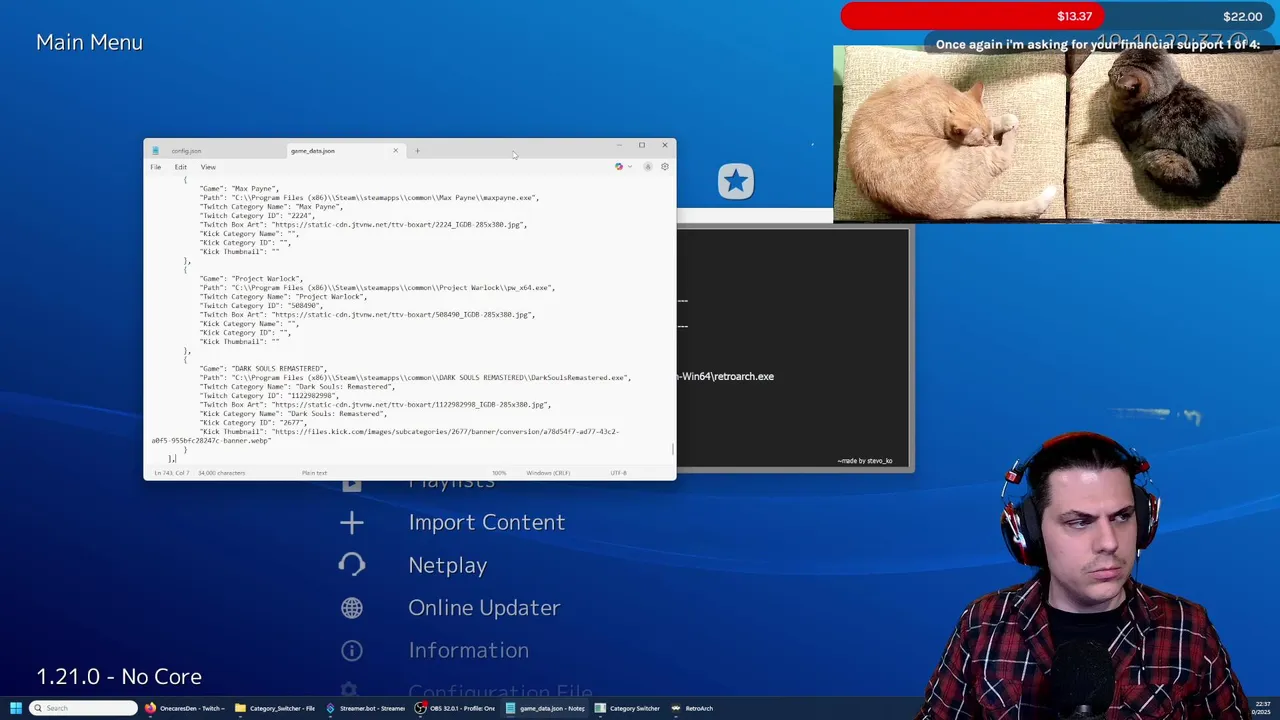Click the "Twitch Category ID": "508490" line
Screen dimensions: 1280x720
point(262,306)
